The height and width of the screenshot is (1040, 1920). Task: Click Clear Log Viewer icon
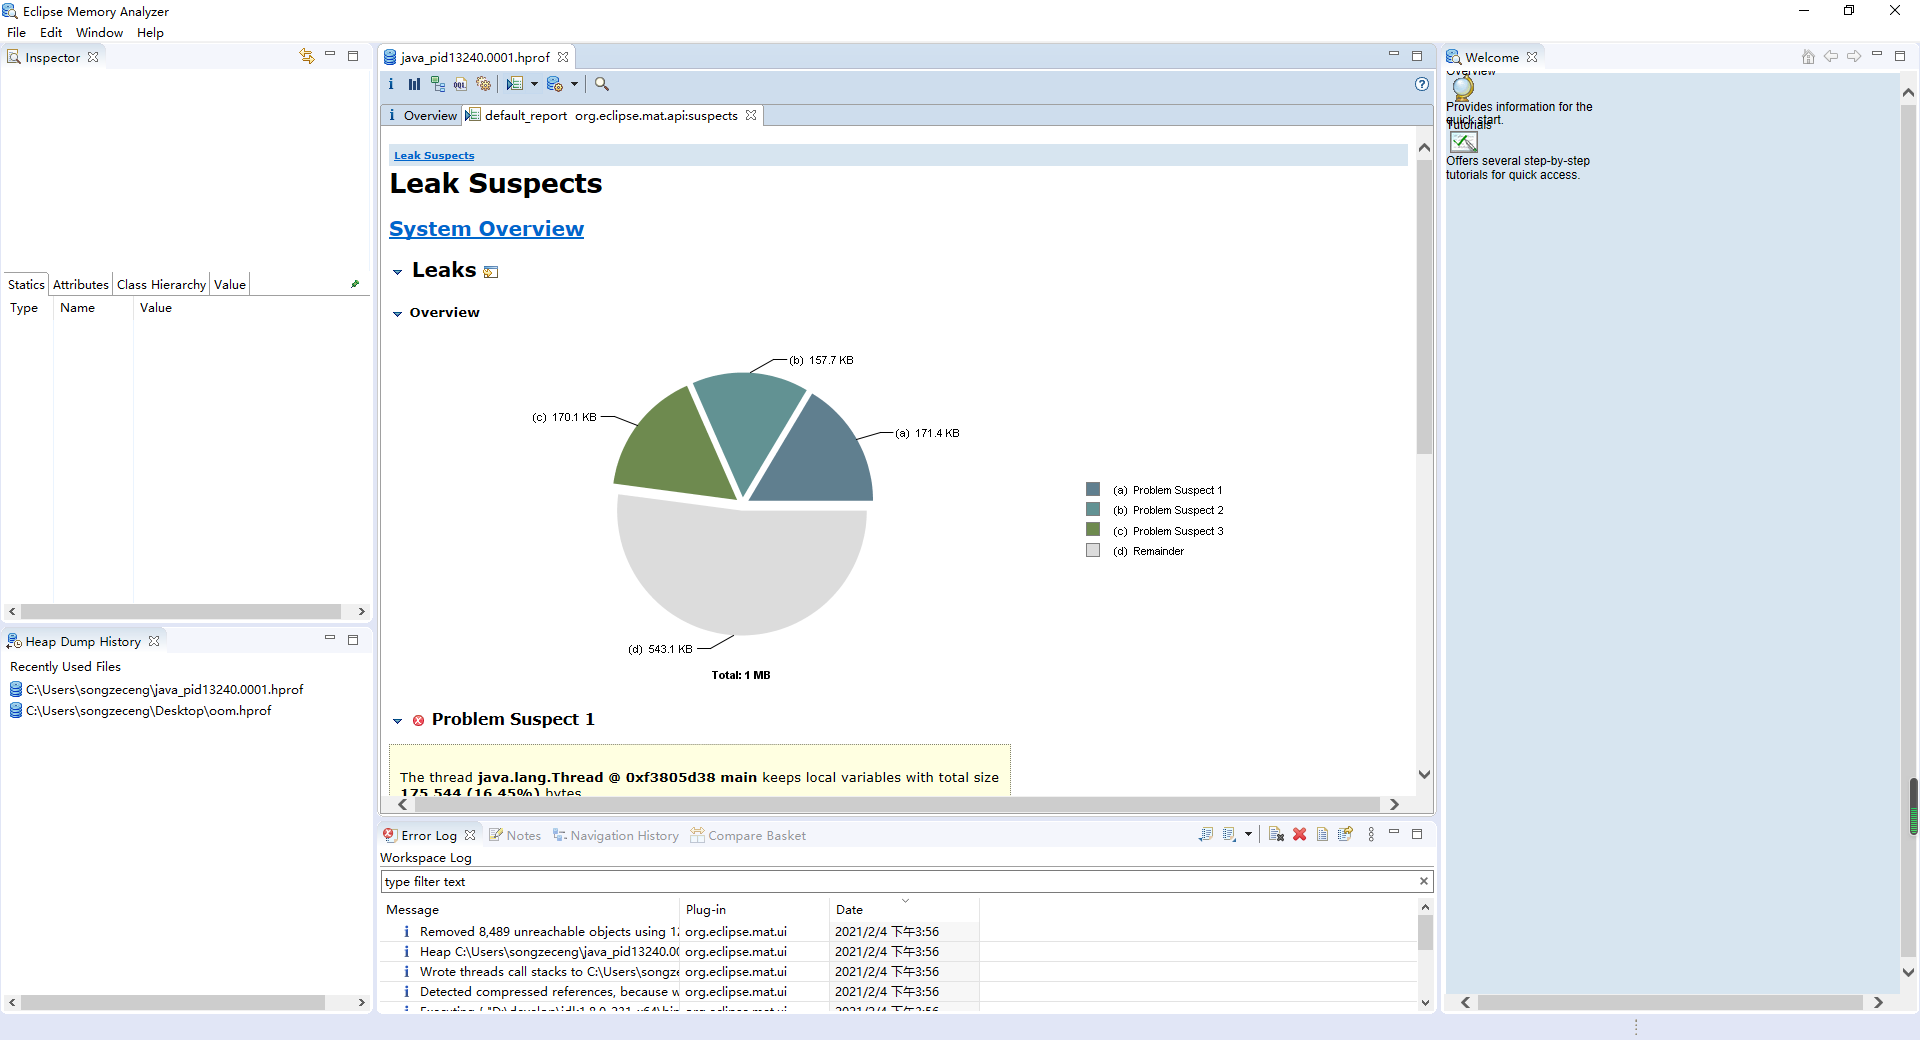click(1276, 834)
